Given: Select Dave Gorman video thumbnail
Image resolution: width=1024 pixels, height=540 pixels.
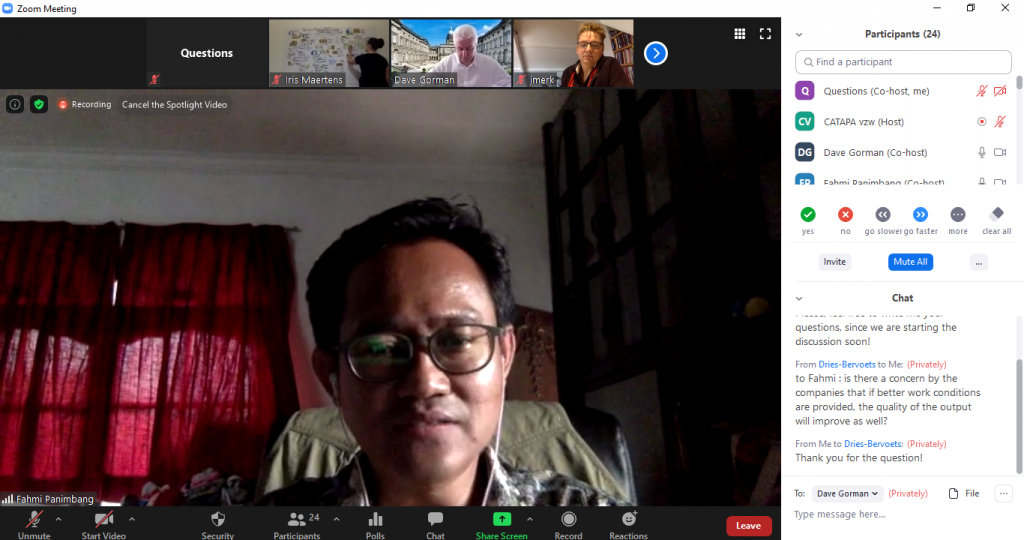Looking at the screenshot, I should [451, 53].
